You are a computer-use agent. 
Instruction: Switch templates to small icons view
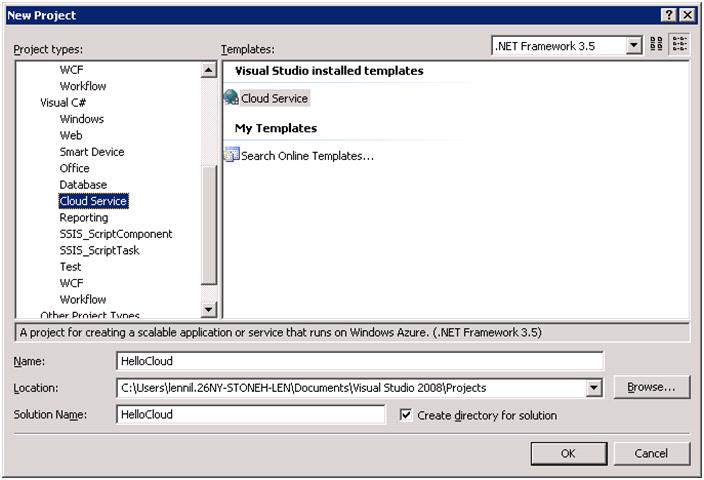(x=679, y=44)
